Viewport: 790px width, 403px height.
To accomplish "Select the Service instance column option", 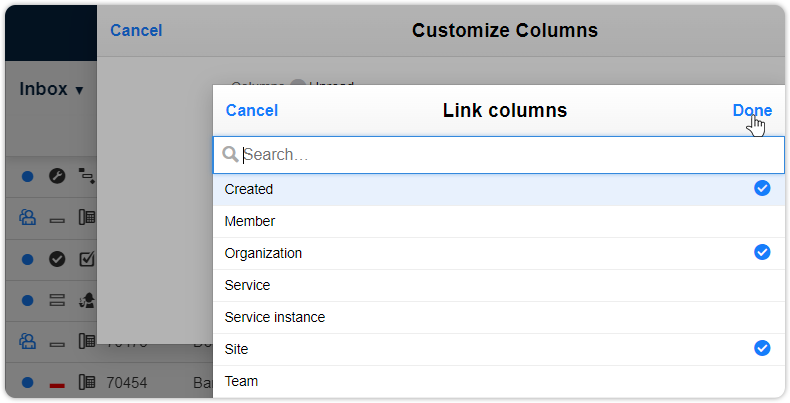I will point(499,317).
